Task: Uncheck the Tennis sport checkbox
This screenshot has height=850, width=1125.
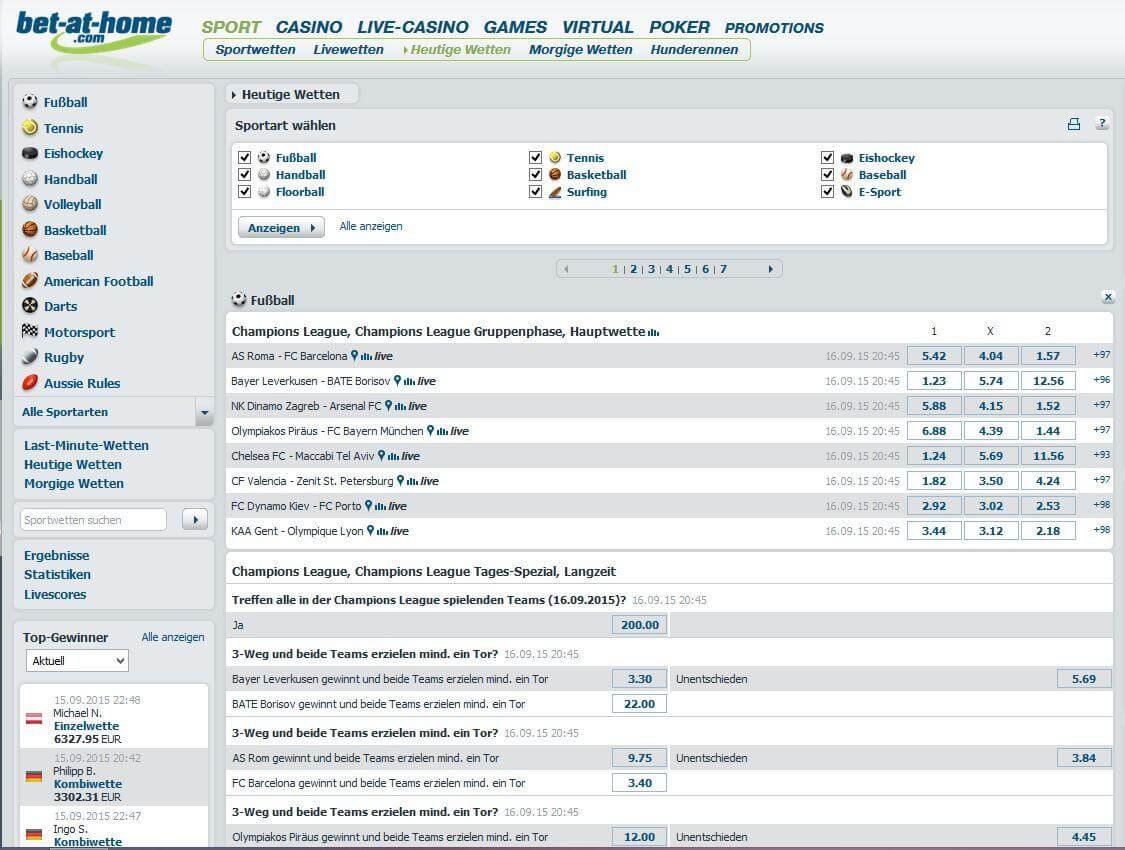Action: [535, 157]
